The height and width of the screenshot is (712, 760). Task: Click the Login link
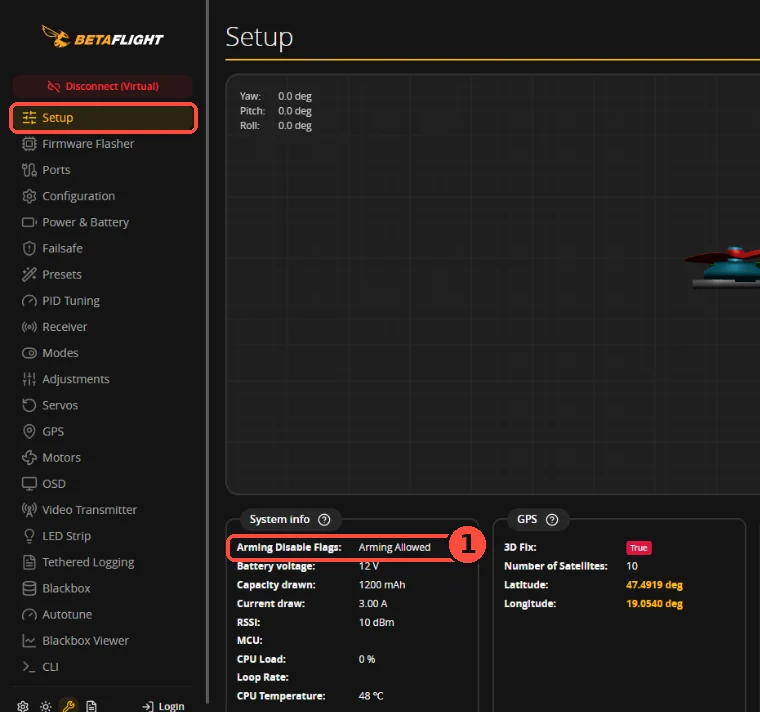coord(163,706)
